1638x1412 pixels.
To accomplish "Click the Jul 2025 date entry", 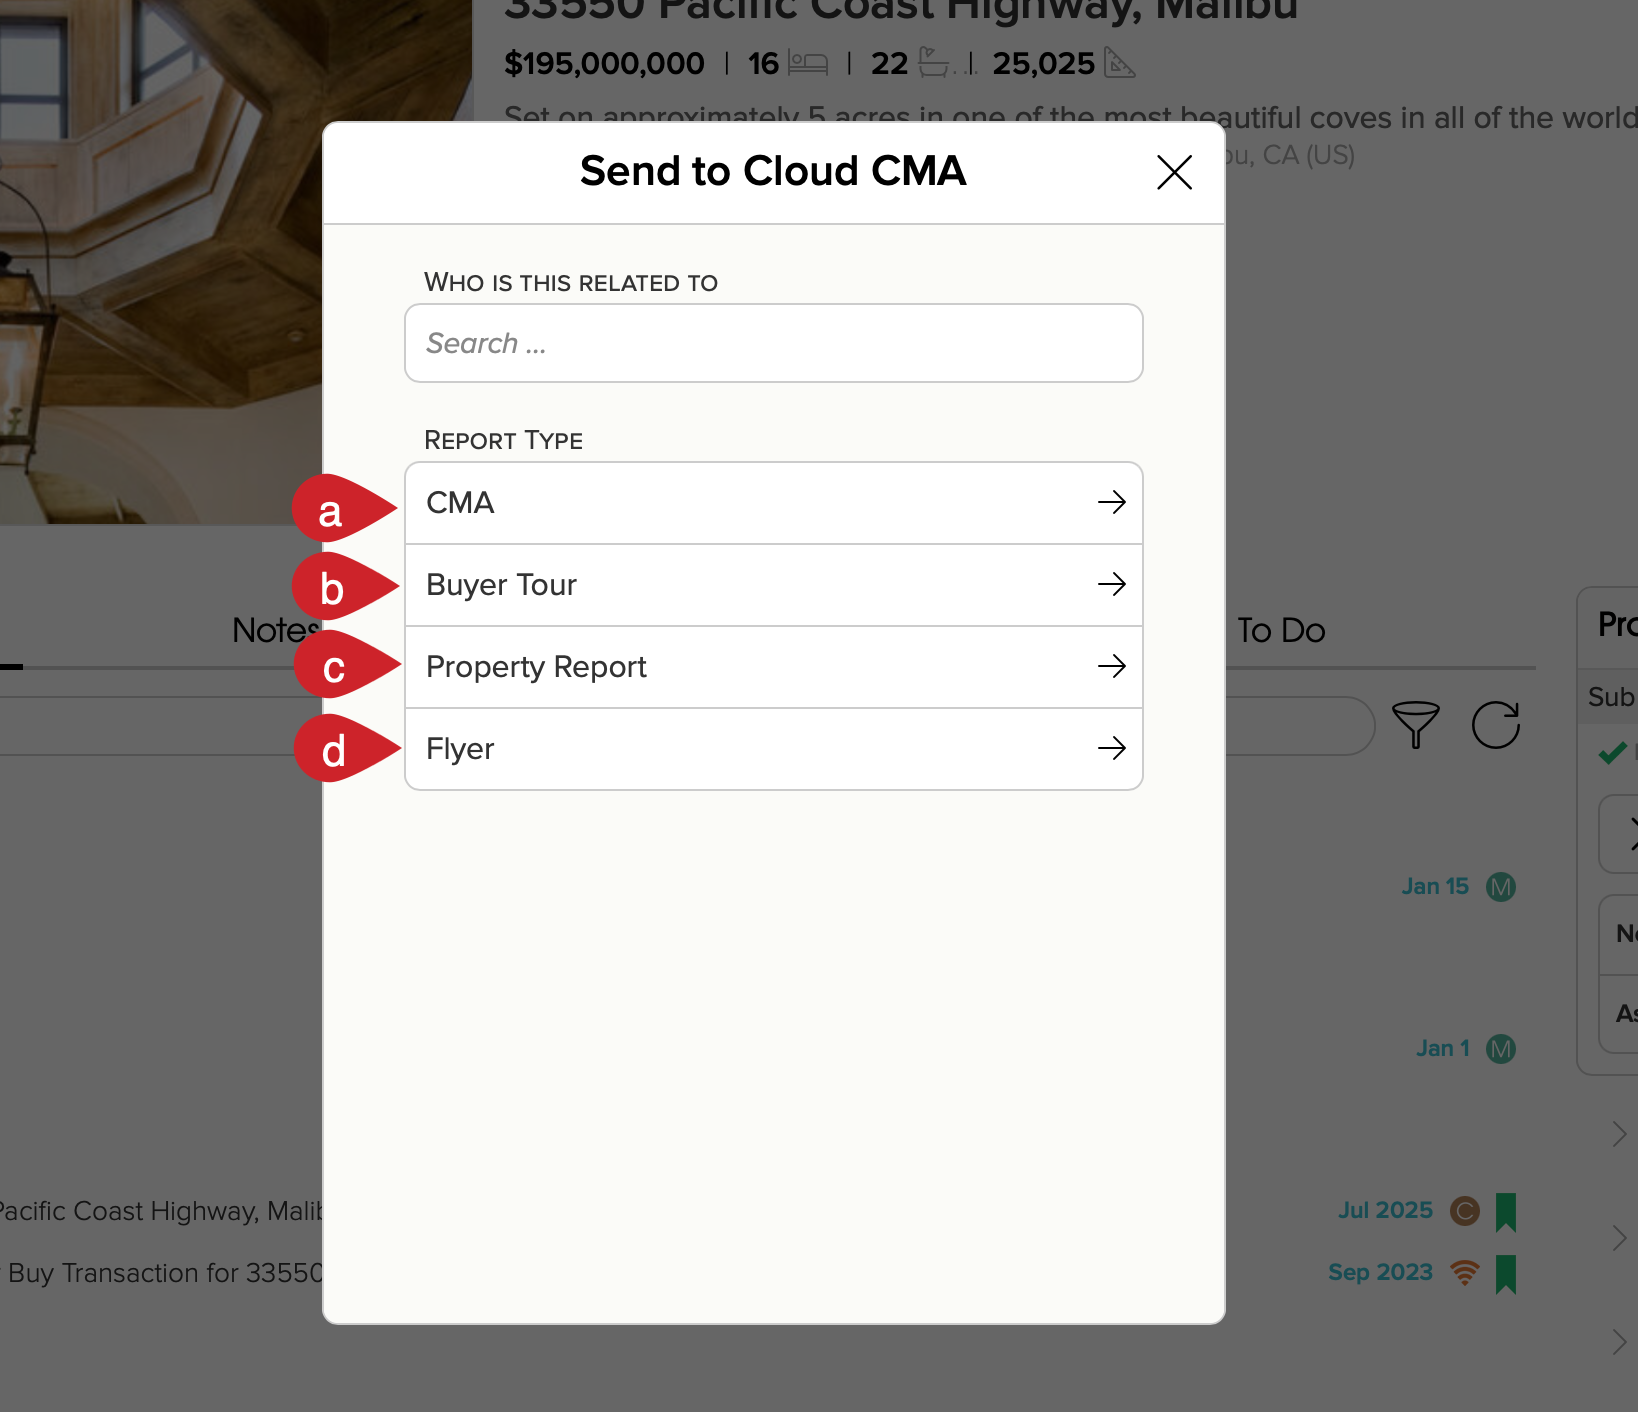I will click(x=1386, y=1211).
